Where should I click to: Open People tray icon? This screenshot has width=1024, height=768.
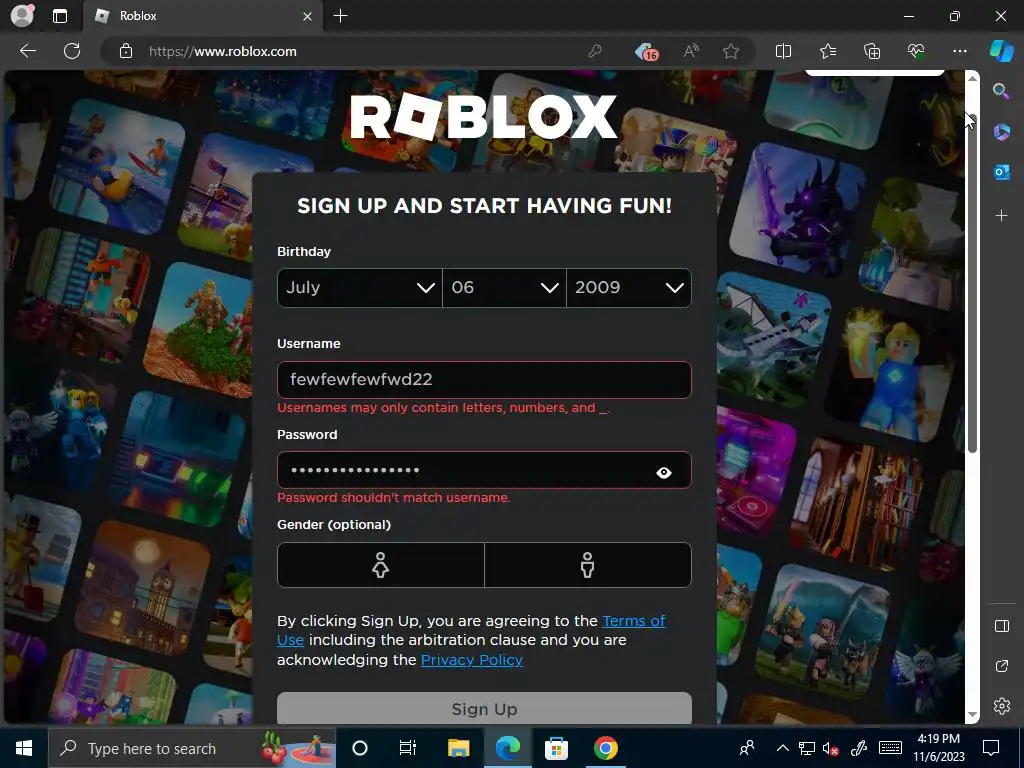(x=746, y=748)
